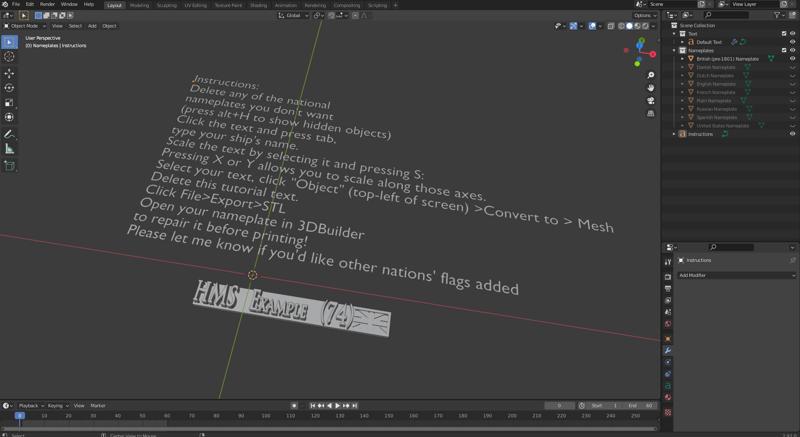Play the animation forward
The width and height of the screenshot is (800, 437).
click(x=338, y=405)
